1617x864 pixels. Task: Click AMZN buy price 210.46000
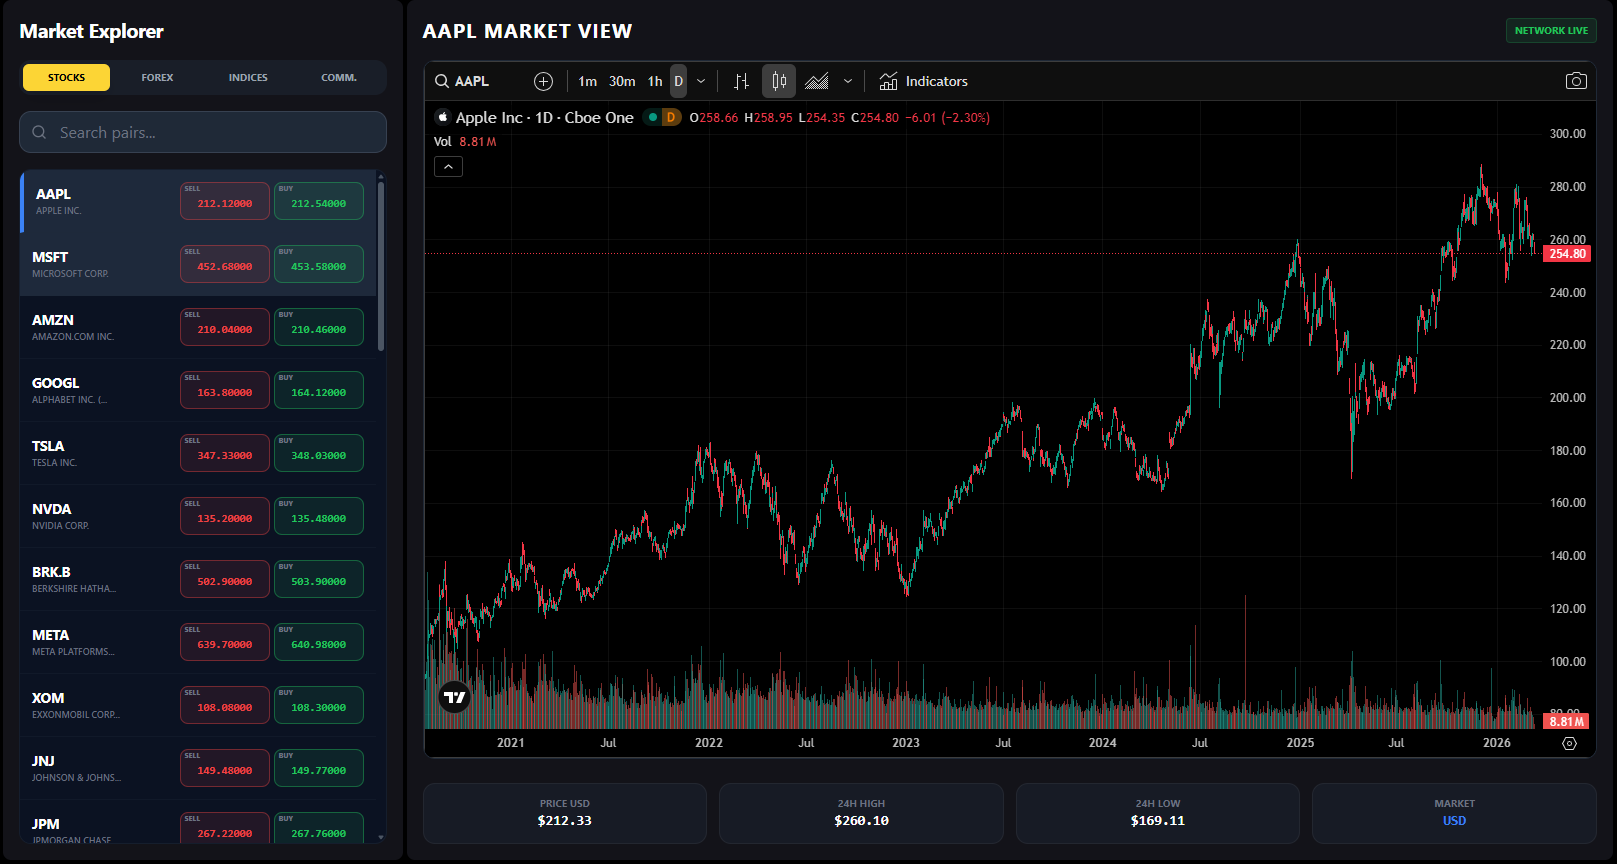319,327
